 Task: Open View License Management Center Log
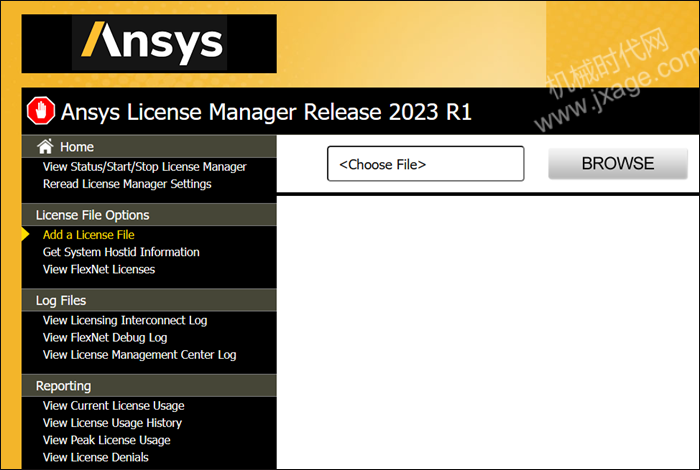pyautogui.click(x=140, y=355)
